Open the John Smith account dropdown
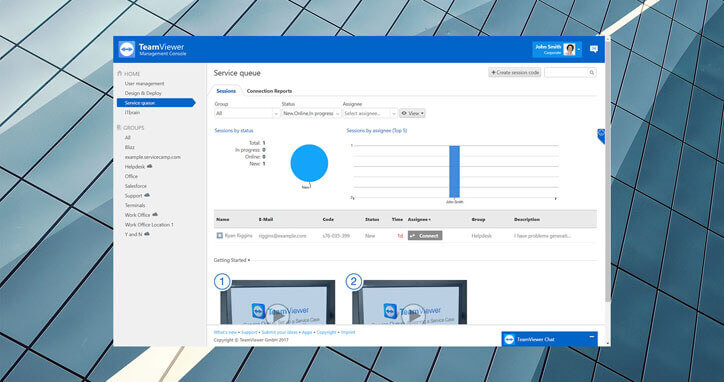Viewport: 724px width, 382px height. 557,49
